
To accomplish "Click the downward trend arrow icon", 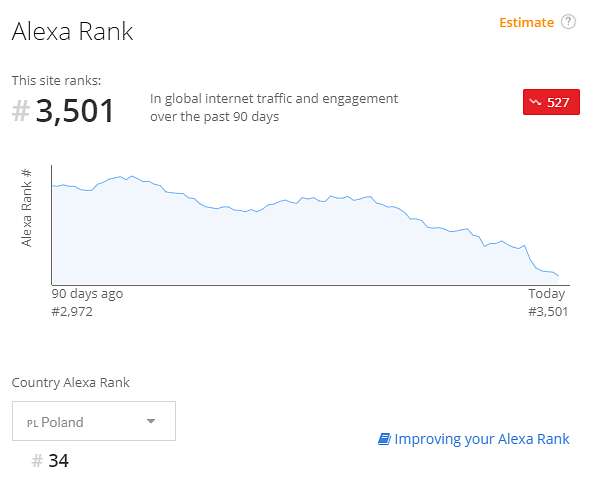I will click(536, 102).
